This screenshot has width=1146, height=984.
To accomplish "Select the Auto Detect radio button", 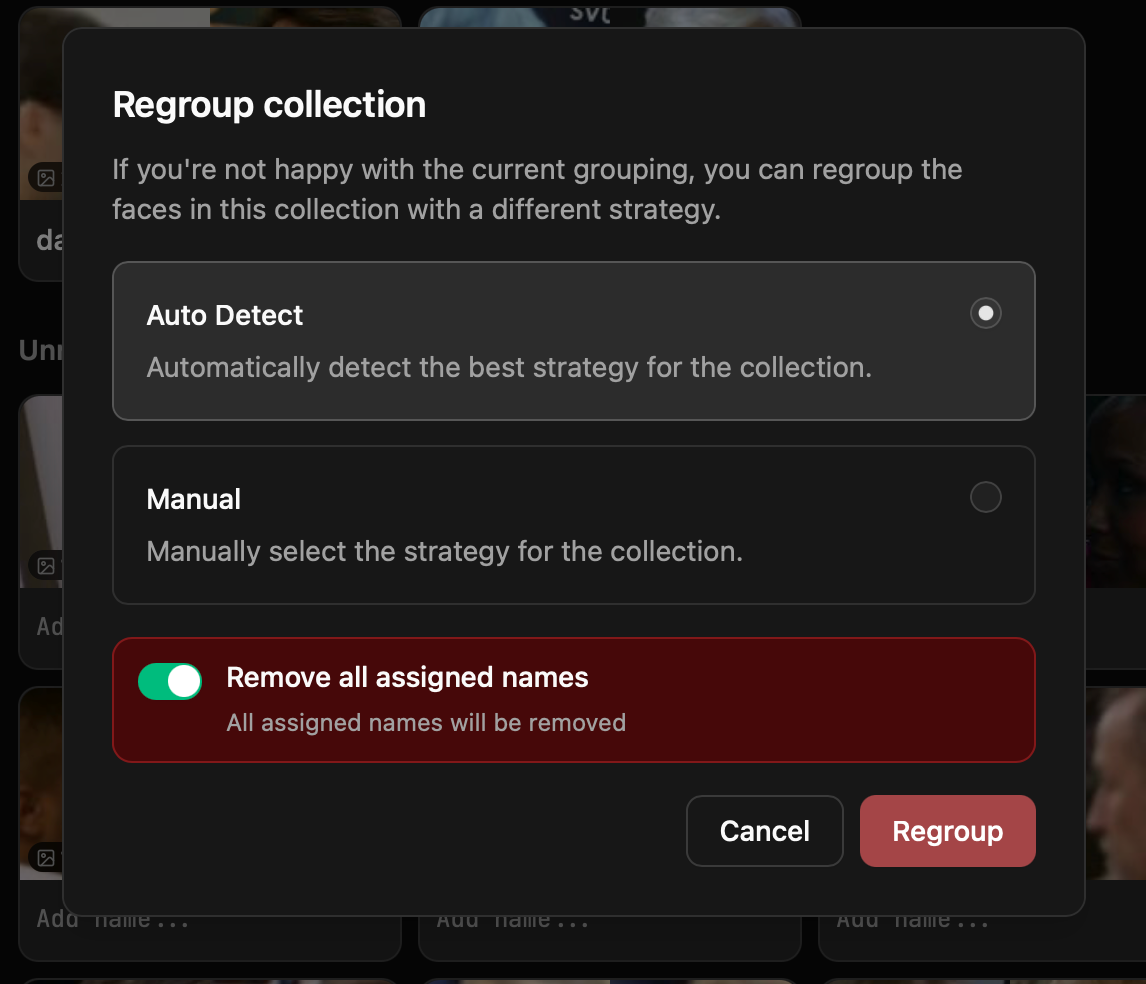I will pos(985,313).
